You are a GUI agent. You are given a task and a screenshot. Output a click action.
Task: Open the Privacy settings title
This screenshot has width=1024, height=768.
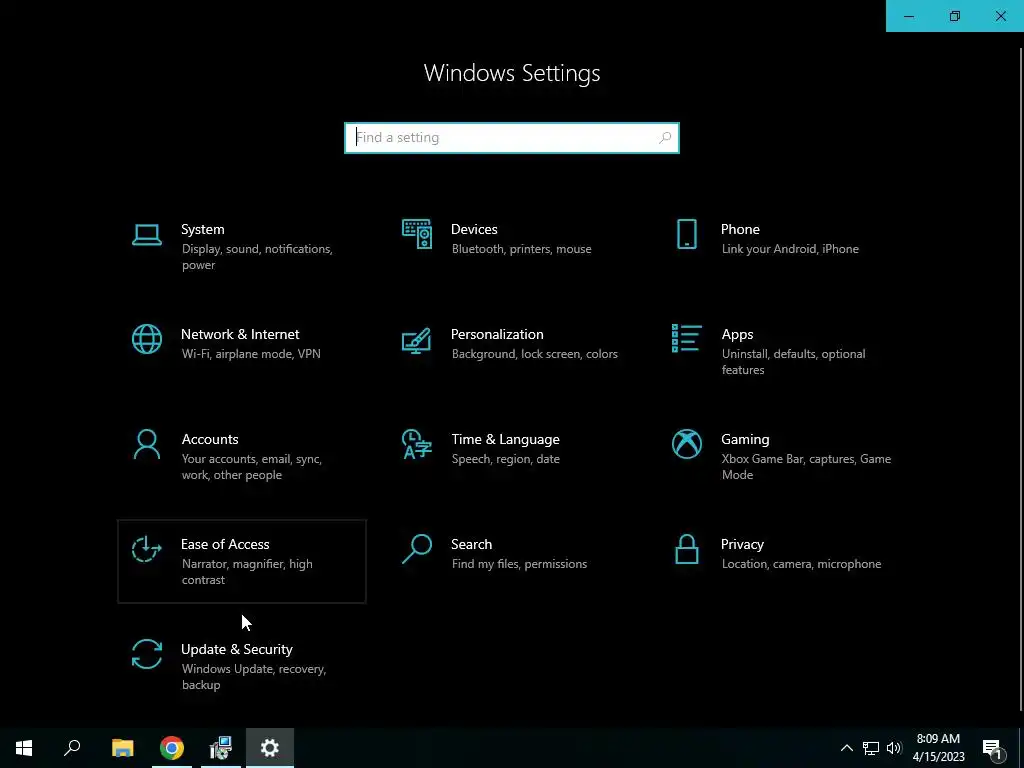click(742, 545)
